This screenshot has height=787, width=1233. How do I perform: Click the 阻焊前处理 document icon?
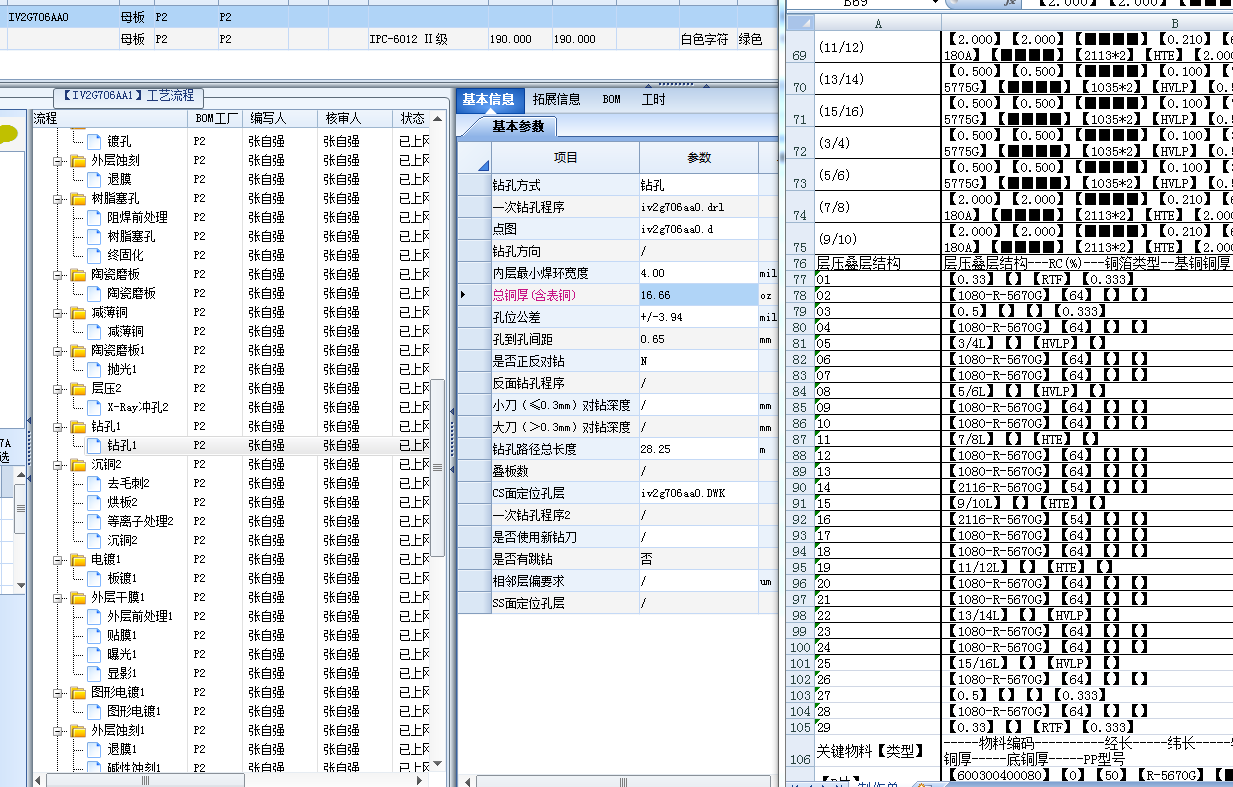point(95,217)
